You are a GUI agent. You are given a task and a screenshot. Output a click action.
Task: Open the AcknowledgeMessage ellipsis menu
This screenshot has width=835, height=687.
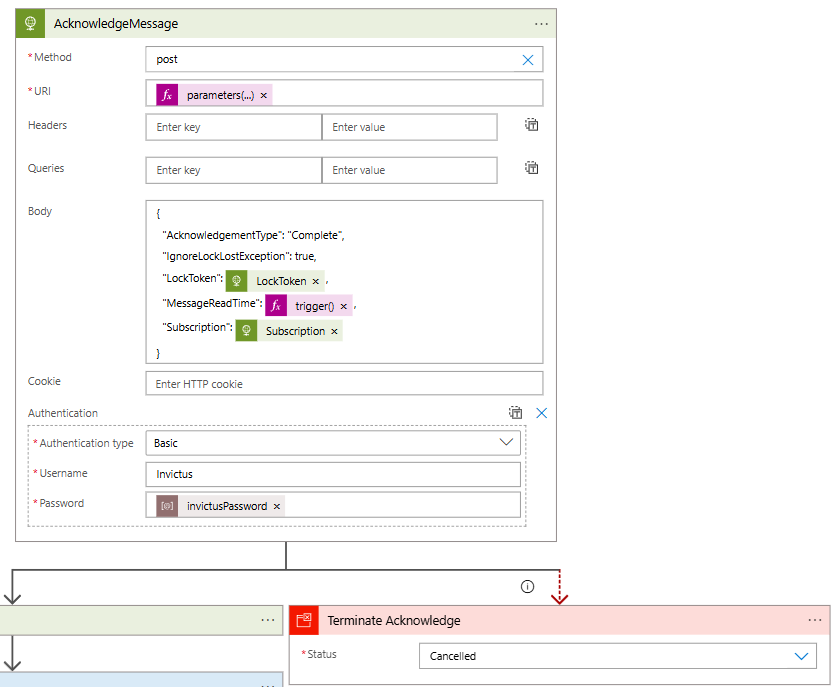(x=541, y=23)
